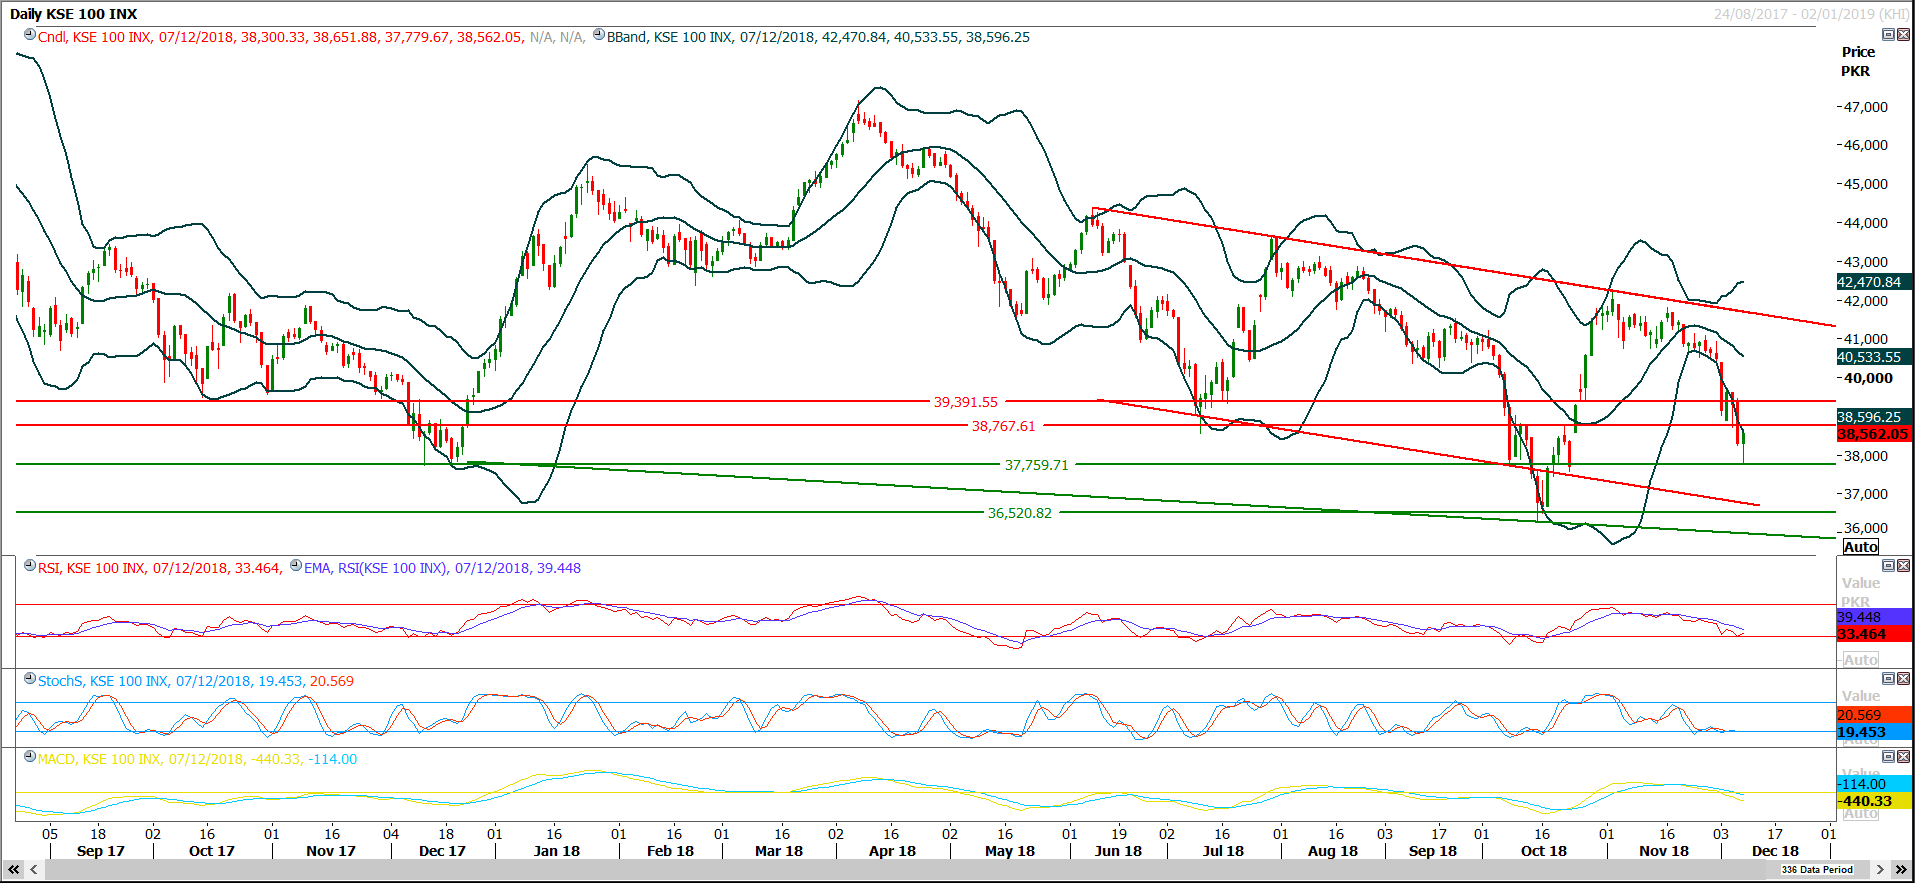
Task: Toggle Auto scaling on the MACD axis
Action: pyautogui.click(x=1860, y=813)
